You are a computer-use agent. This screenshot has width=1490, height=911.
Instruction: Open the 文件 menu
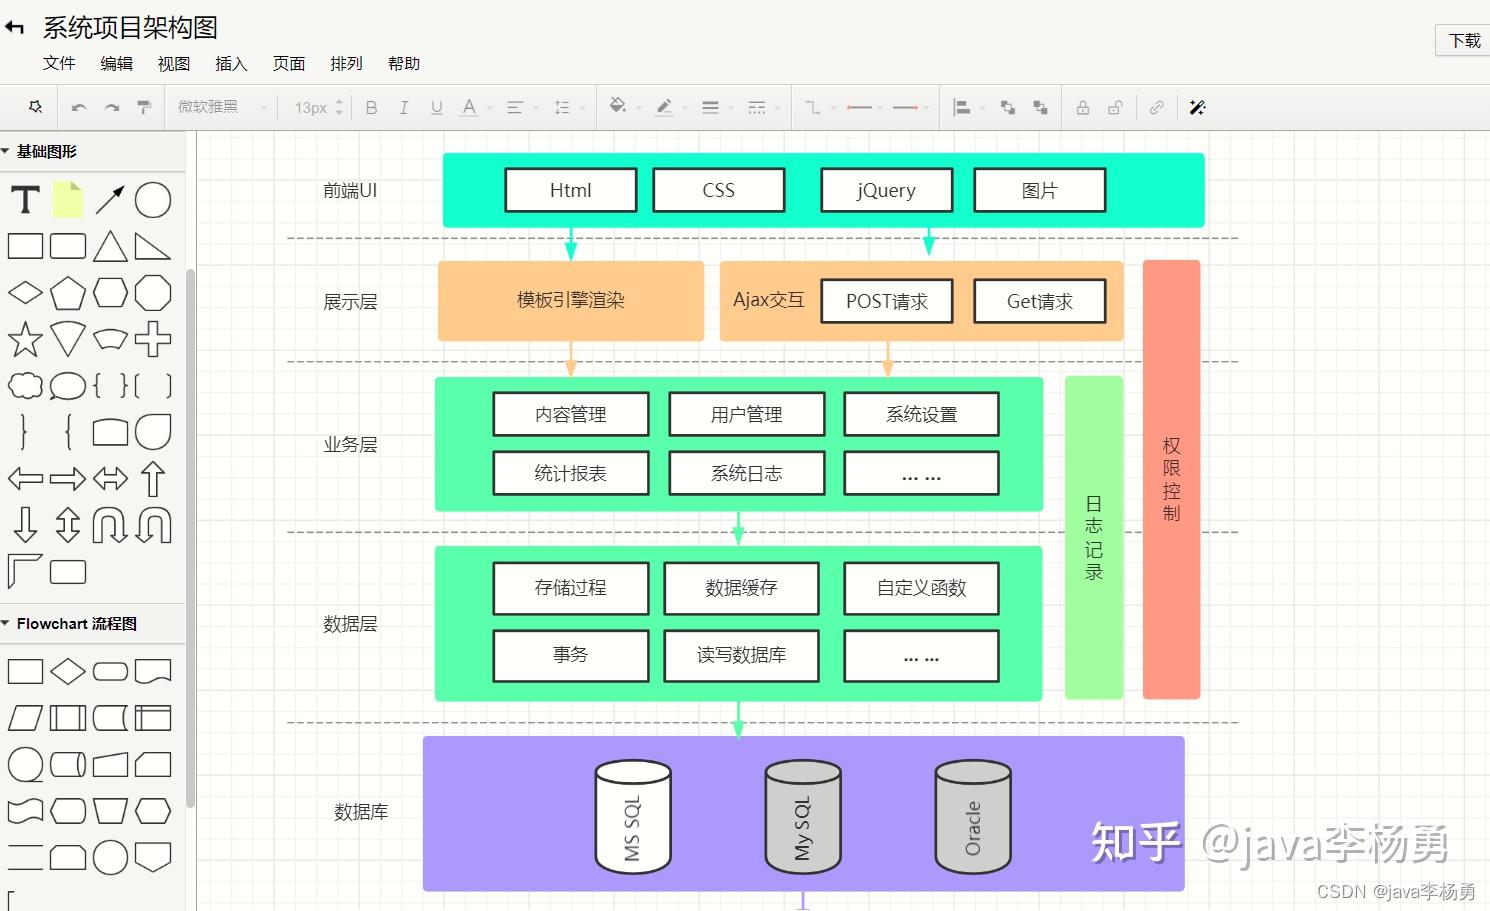coord(59,63)
